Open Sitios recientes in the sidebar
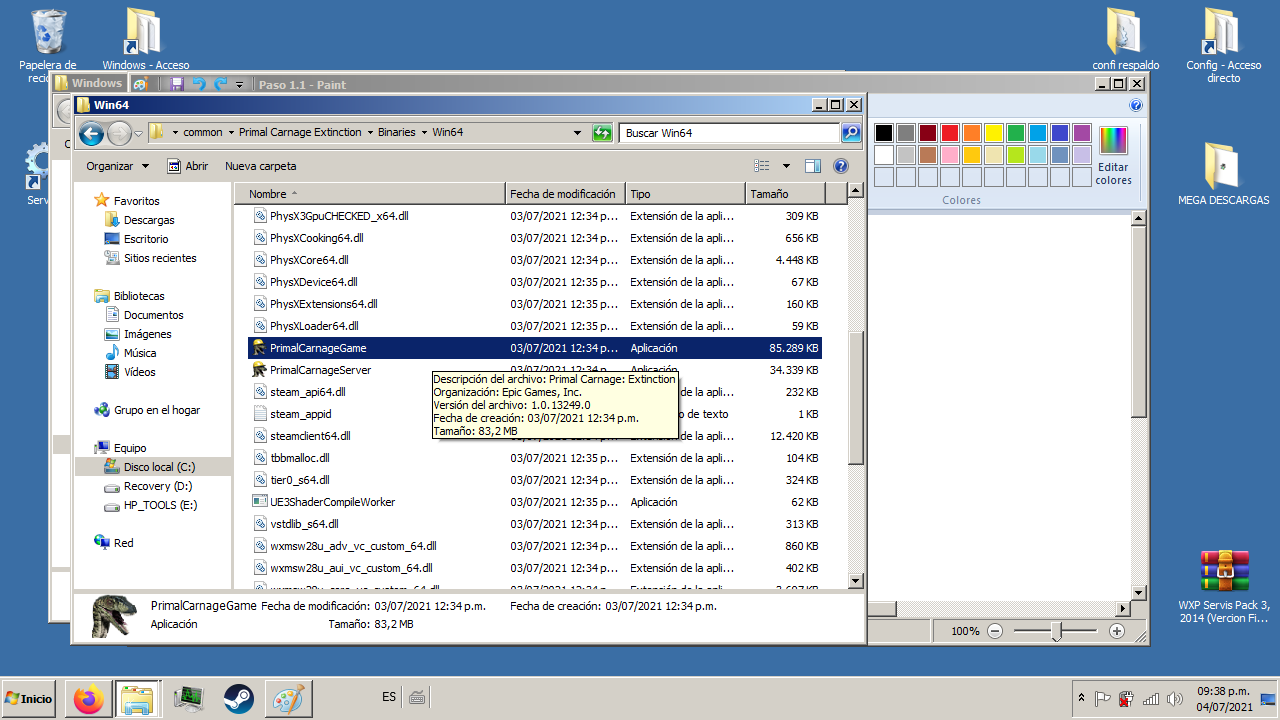 click(160, 258)
